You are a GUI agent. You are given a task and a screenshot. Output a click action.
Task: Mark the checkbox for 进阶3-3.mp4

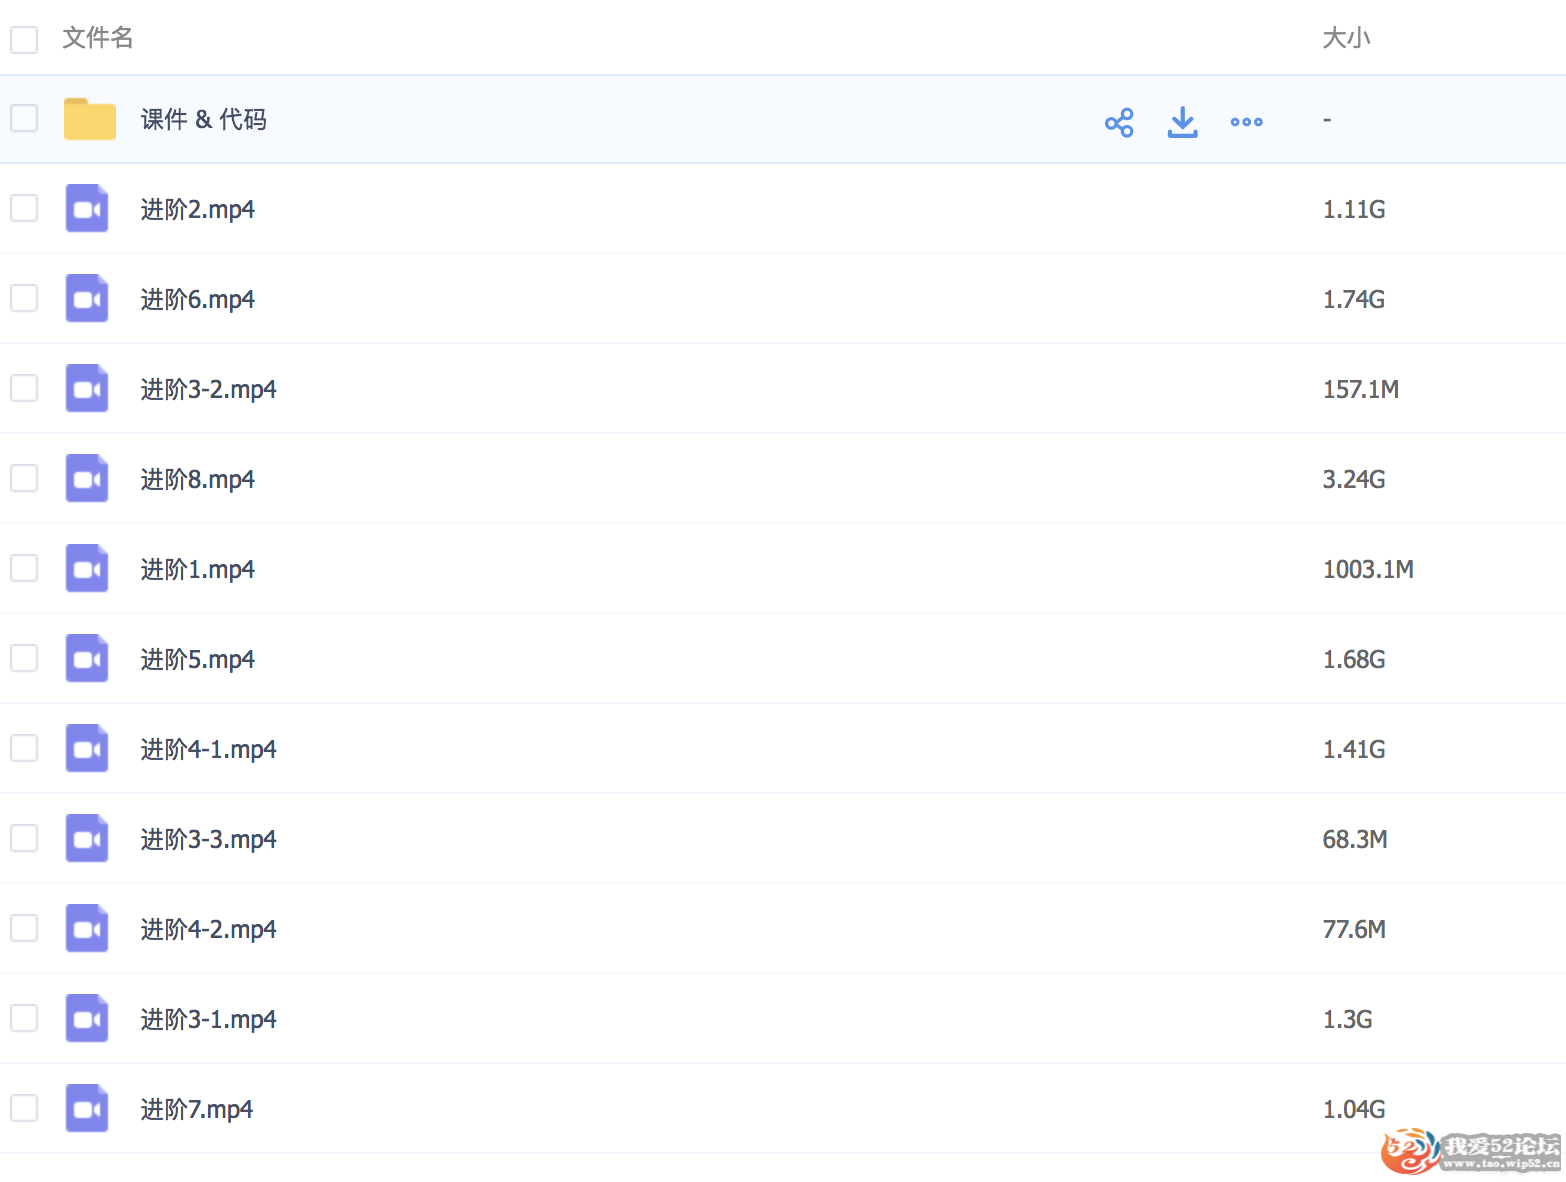click(x=24, y=838)
